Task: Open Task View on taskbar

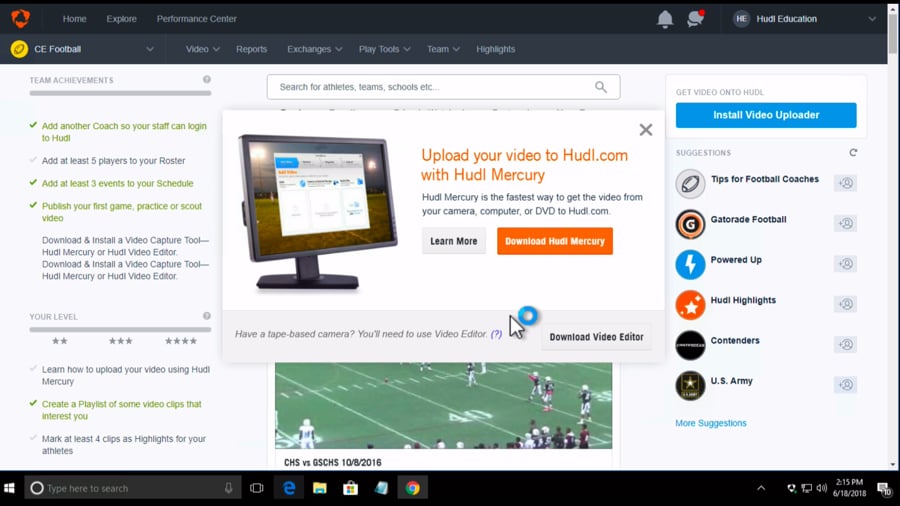Action: pyautogui.click(x=257, y=488)
